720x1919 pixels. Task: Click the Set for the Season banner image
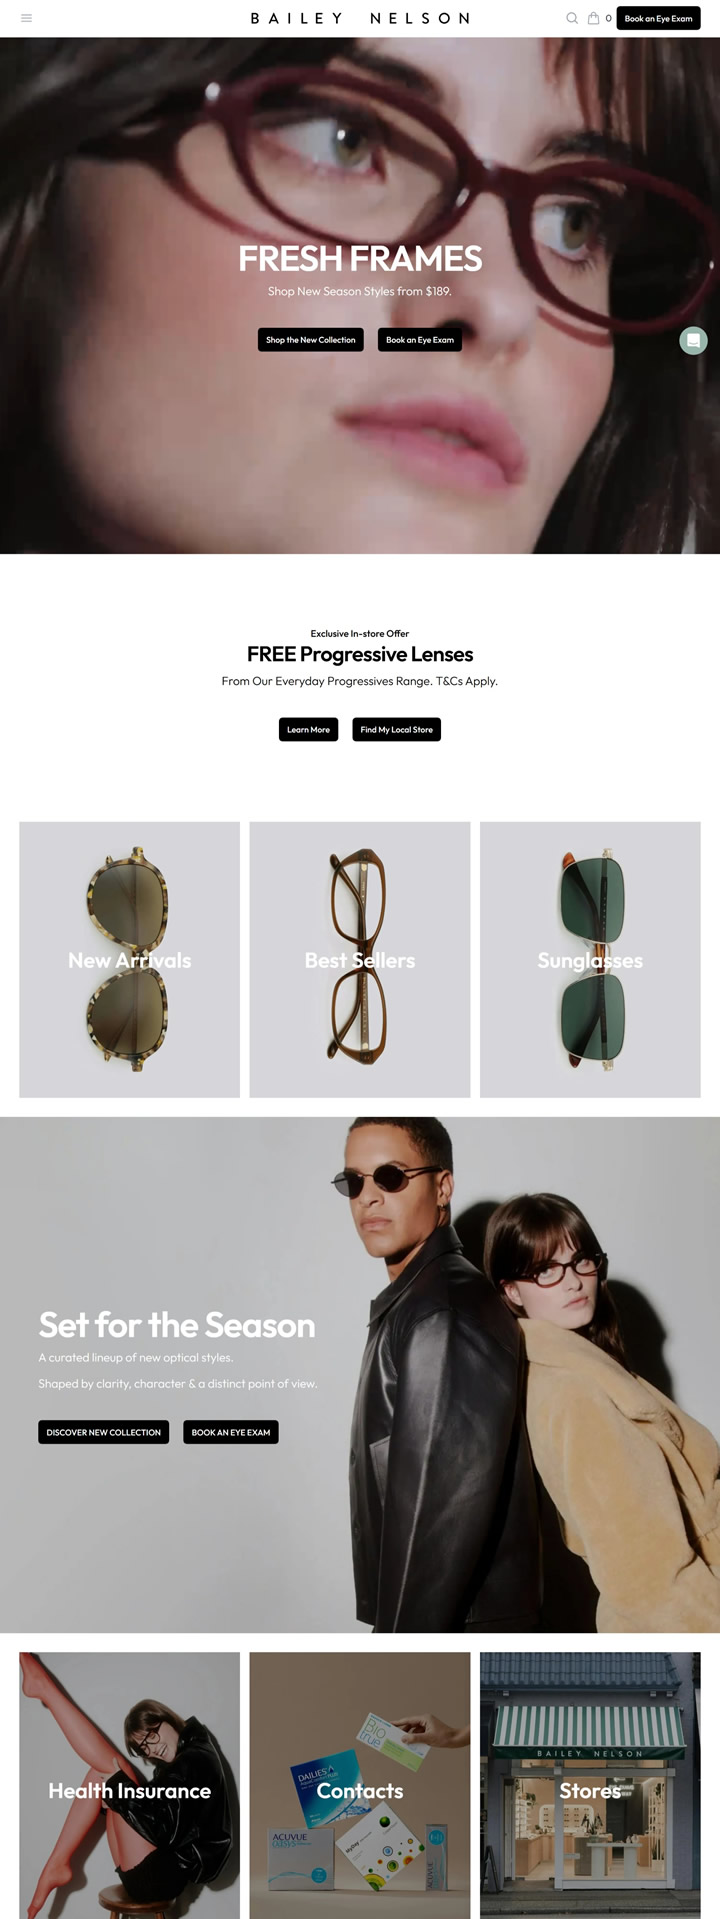[x=360, y=1375]
